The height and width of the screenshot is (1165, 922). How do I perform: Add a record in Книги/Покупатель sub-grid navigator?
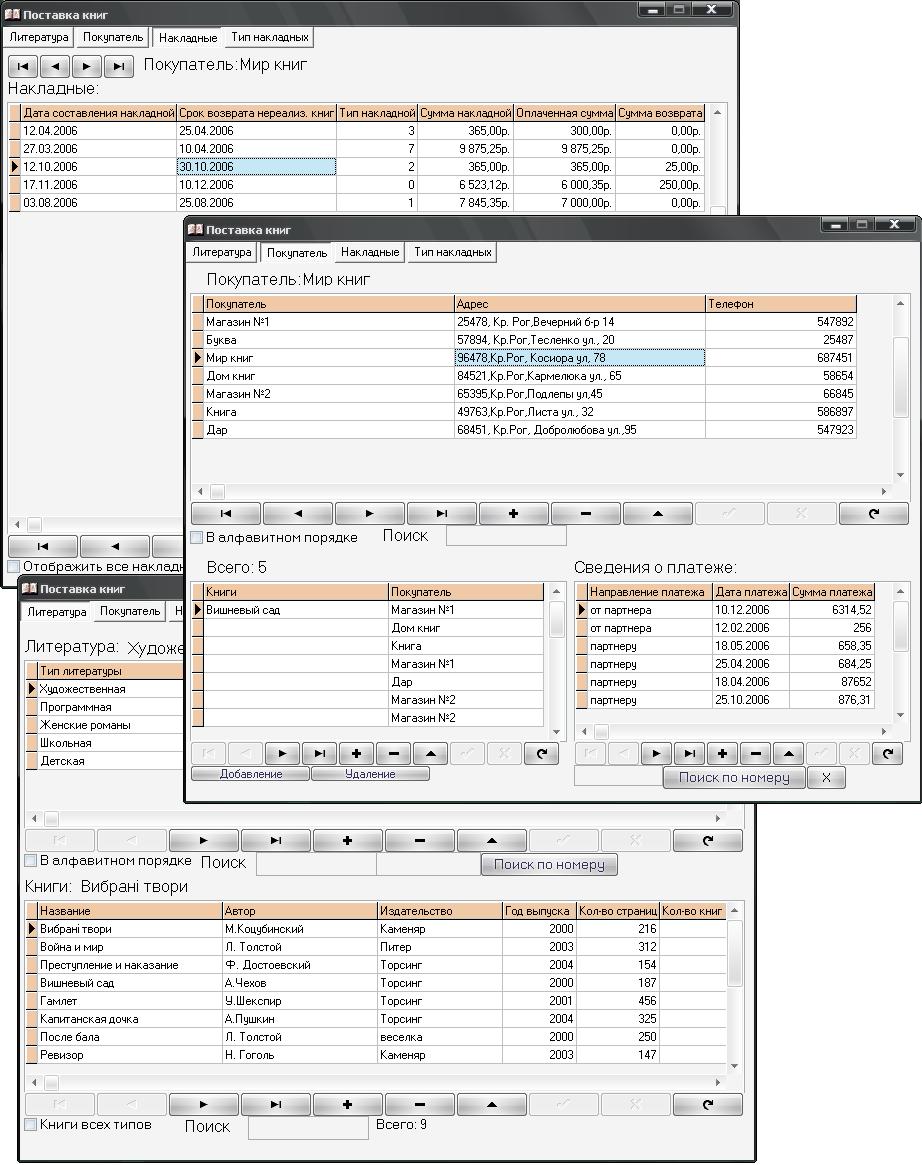pos(357,753)
